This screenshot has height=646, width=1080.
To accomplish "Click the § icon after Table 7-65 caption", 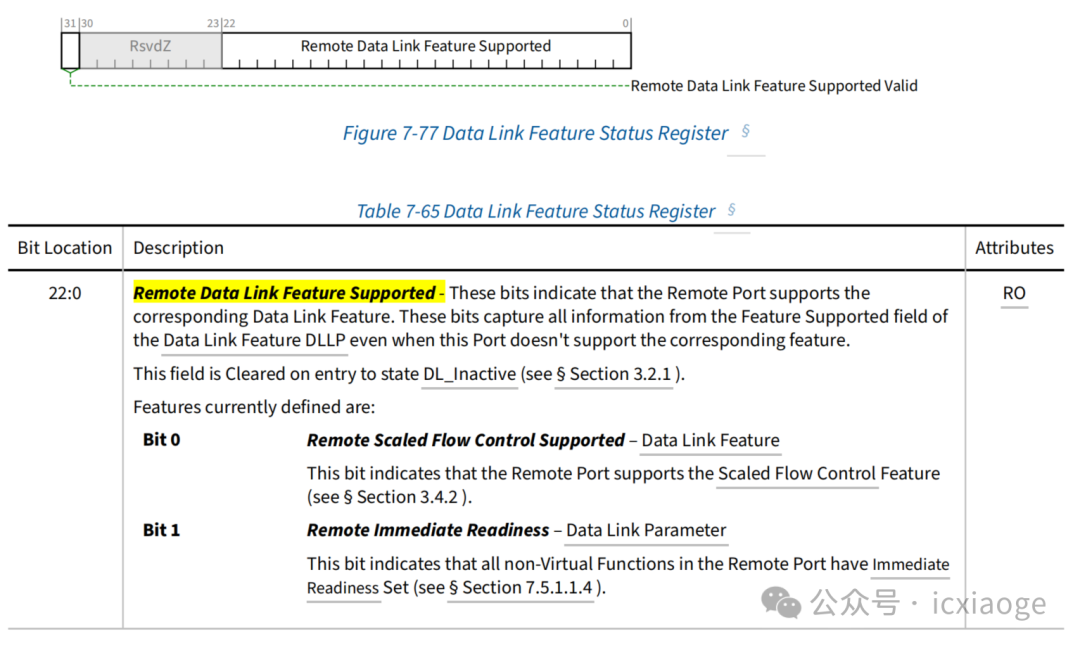I will [732, 209].
